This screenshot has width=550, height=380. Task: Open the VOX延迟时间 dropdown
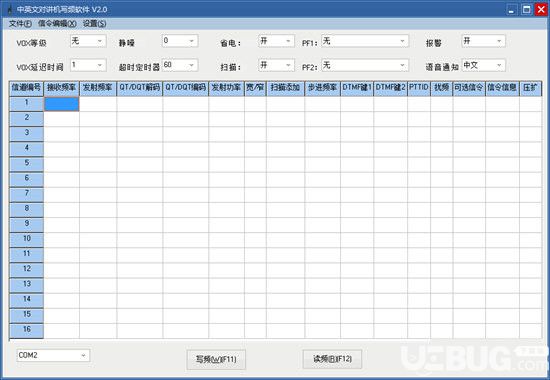[x=88, y=65]
